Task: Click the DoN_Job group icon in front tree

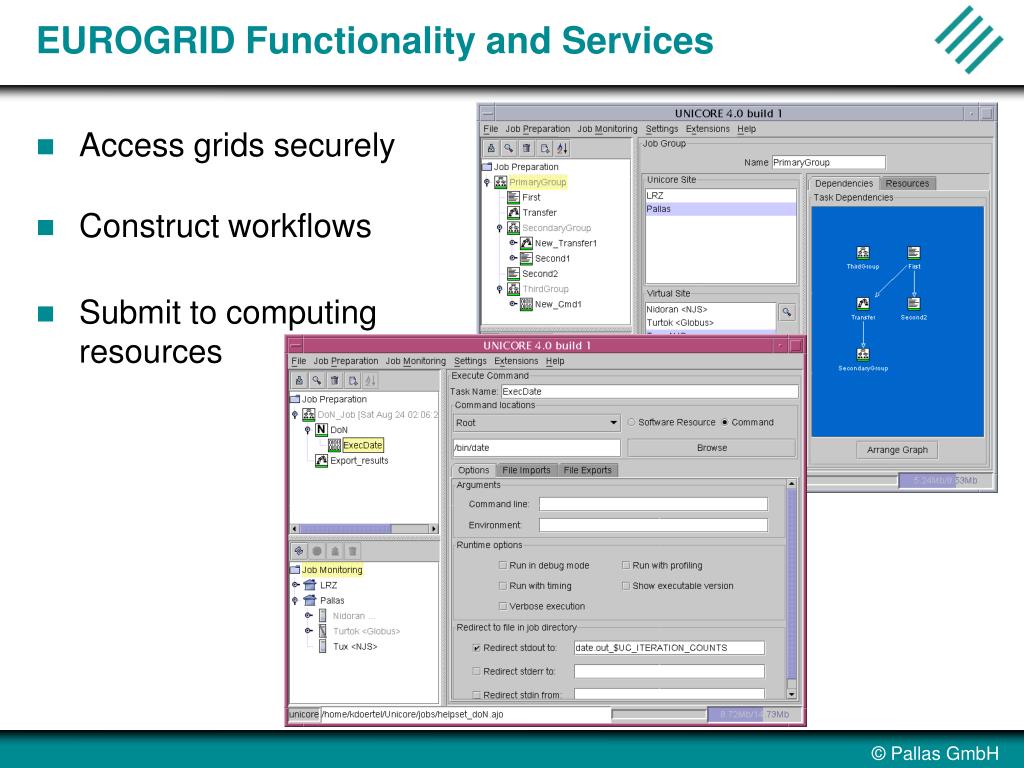Action: 308,414
